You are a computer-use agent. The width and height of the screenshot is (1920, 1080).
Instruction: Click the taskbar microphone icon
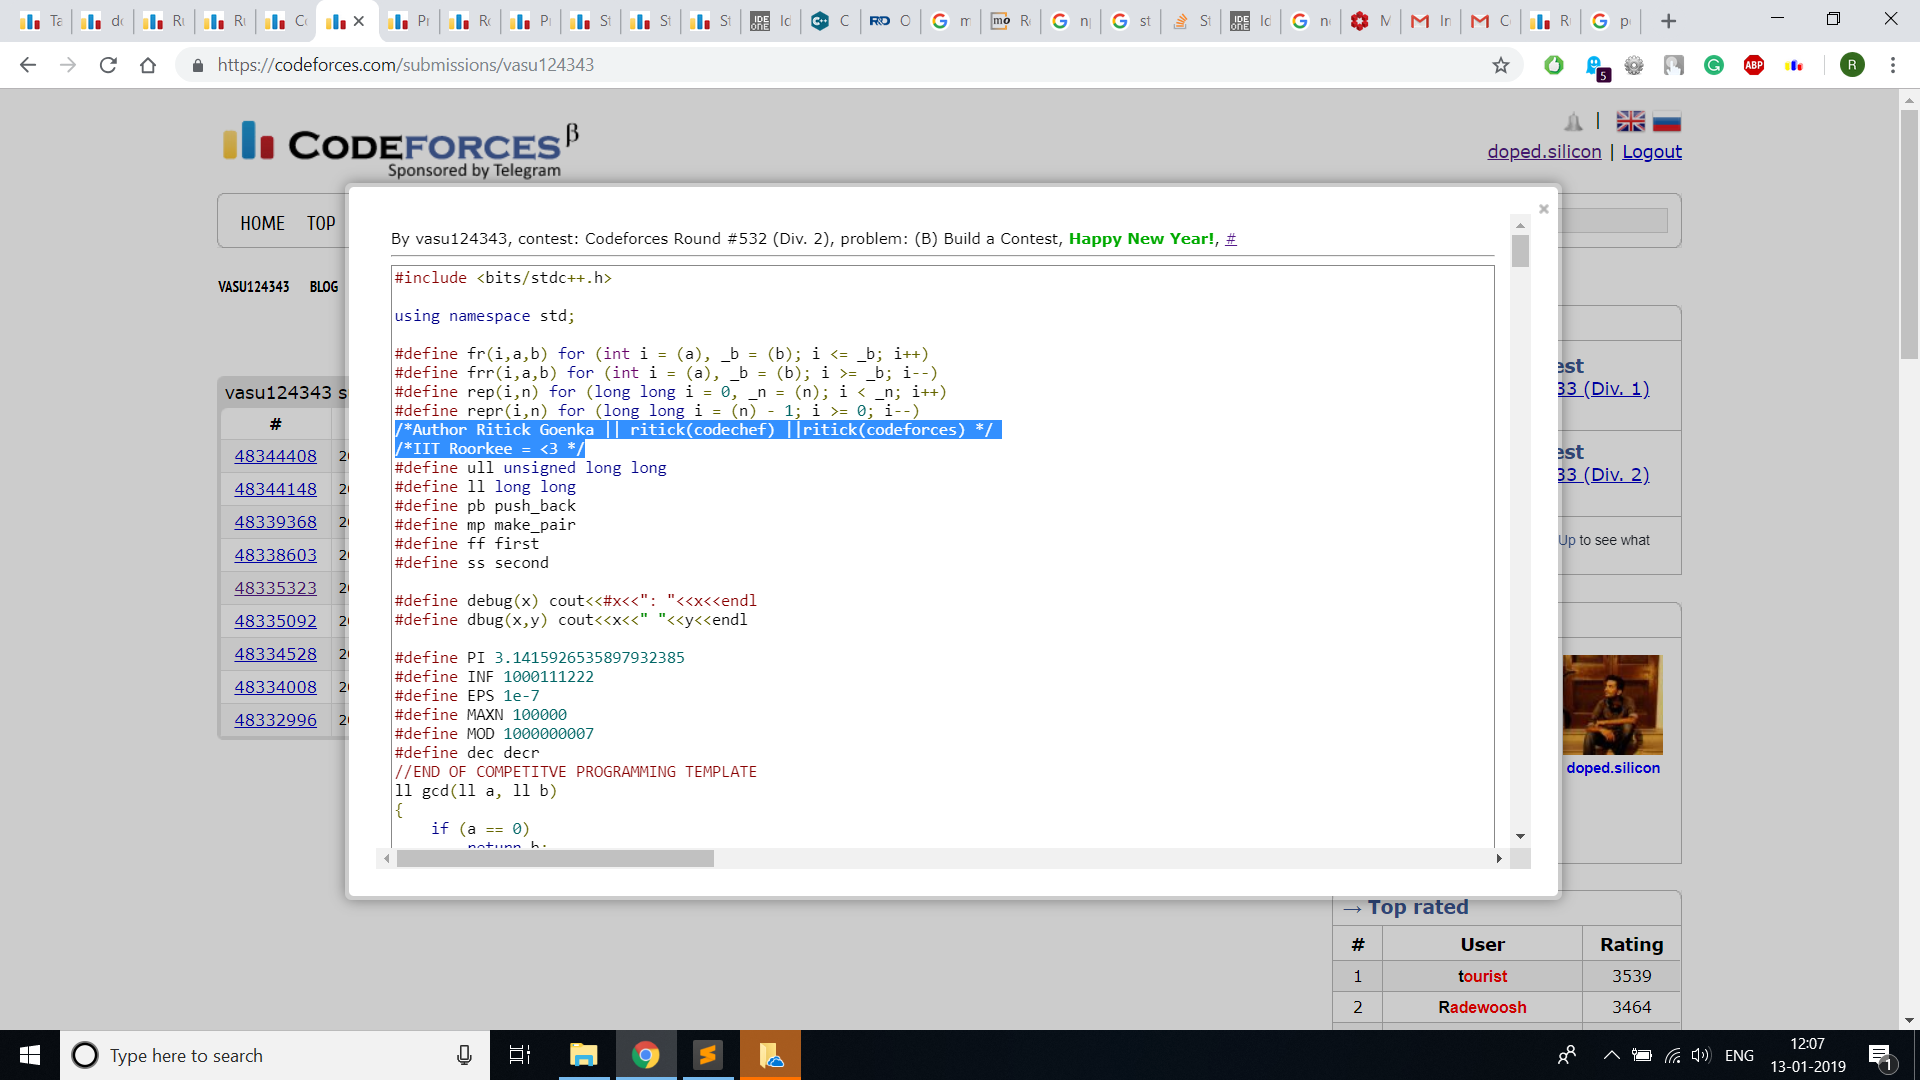464,1055
